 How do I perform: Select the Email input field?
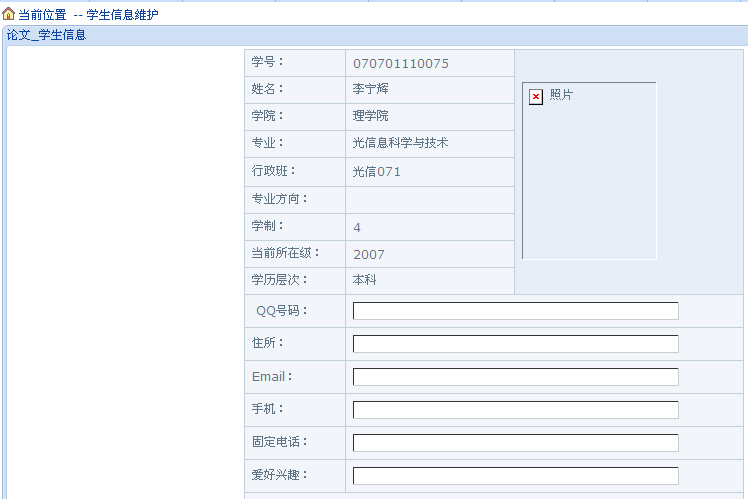(x=515, y=377)
